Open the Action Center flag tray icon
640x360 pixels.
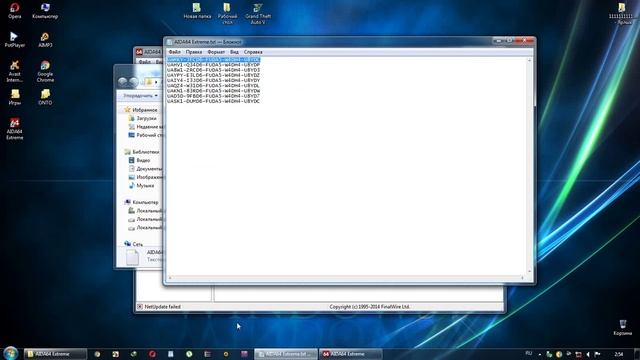598,354
